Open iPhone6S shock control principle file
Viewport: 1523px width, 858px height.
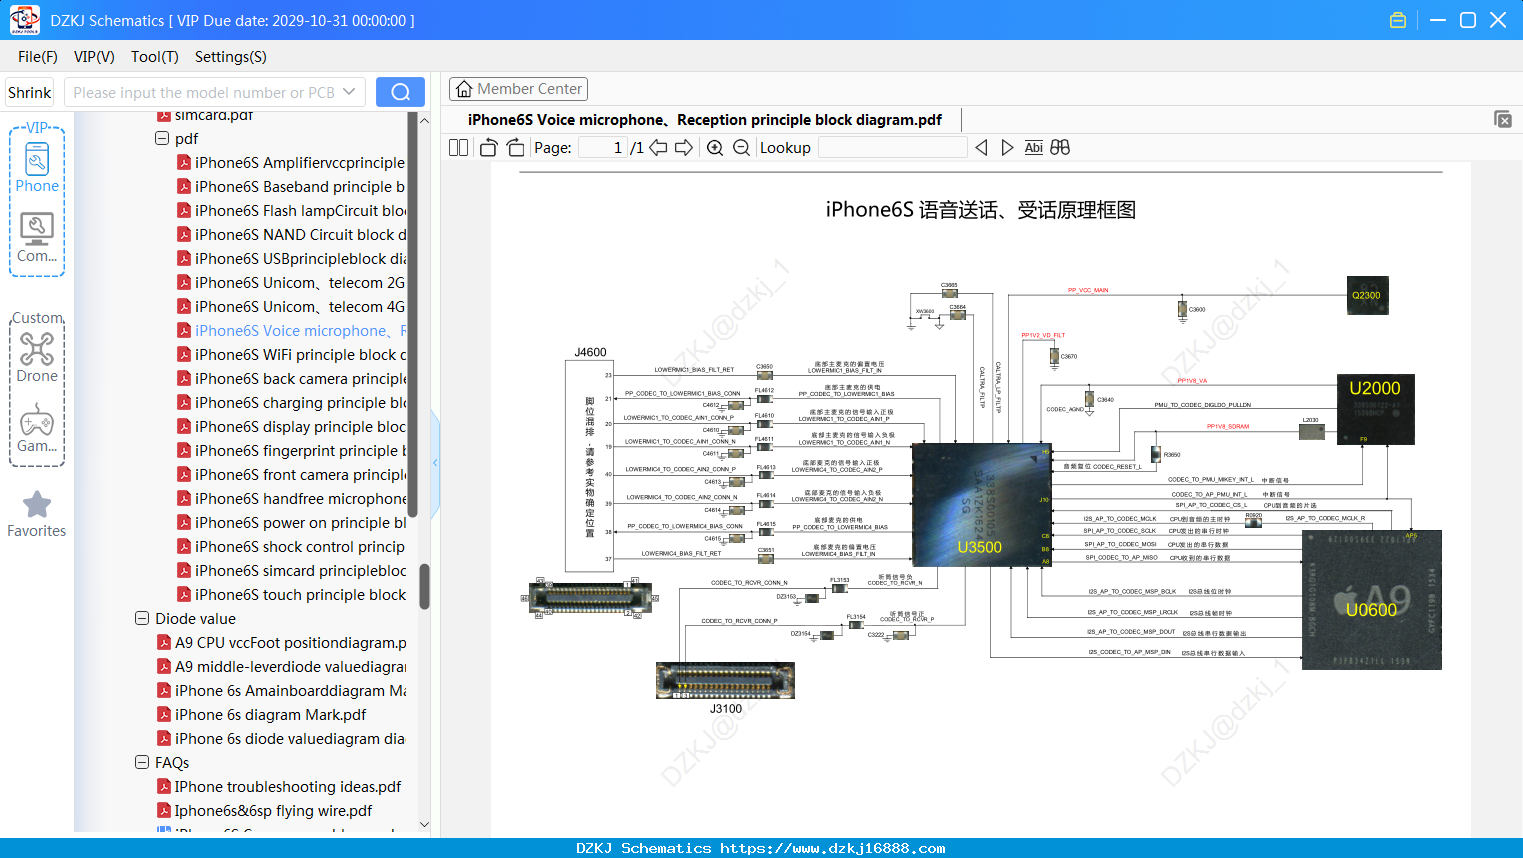[x=300, y=547]
